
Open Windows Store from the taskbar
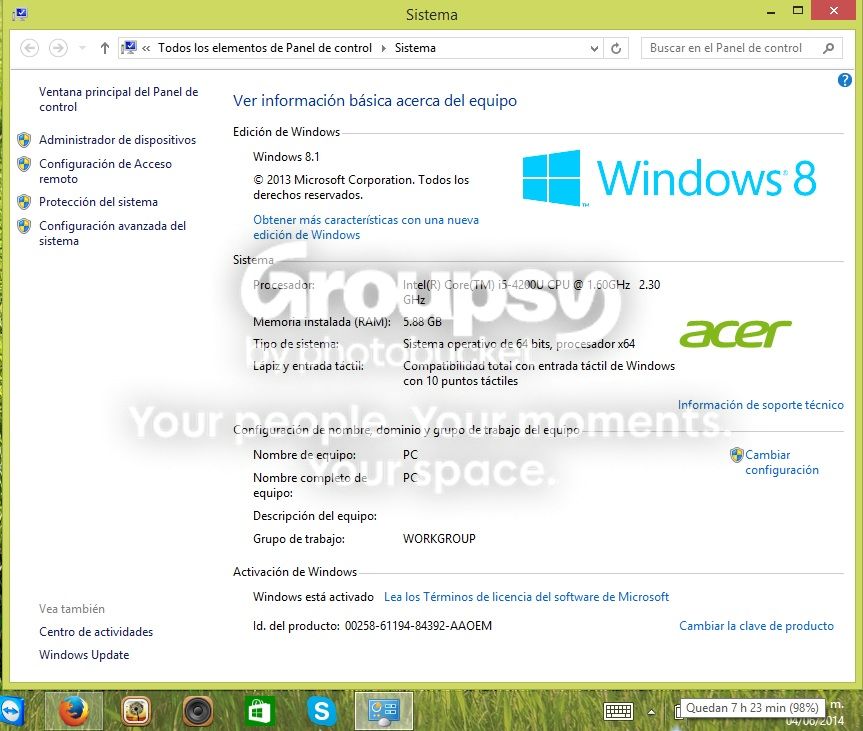[259, 711]
